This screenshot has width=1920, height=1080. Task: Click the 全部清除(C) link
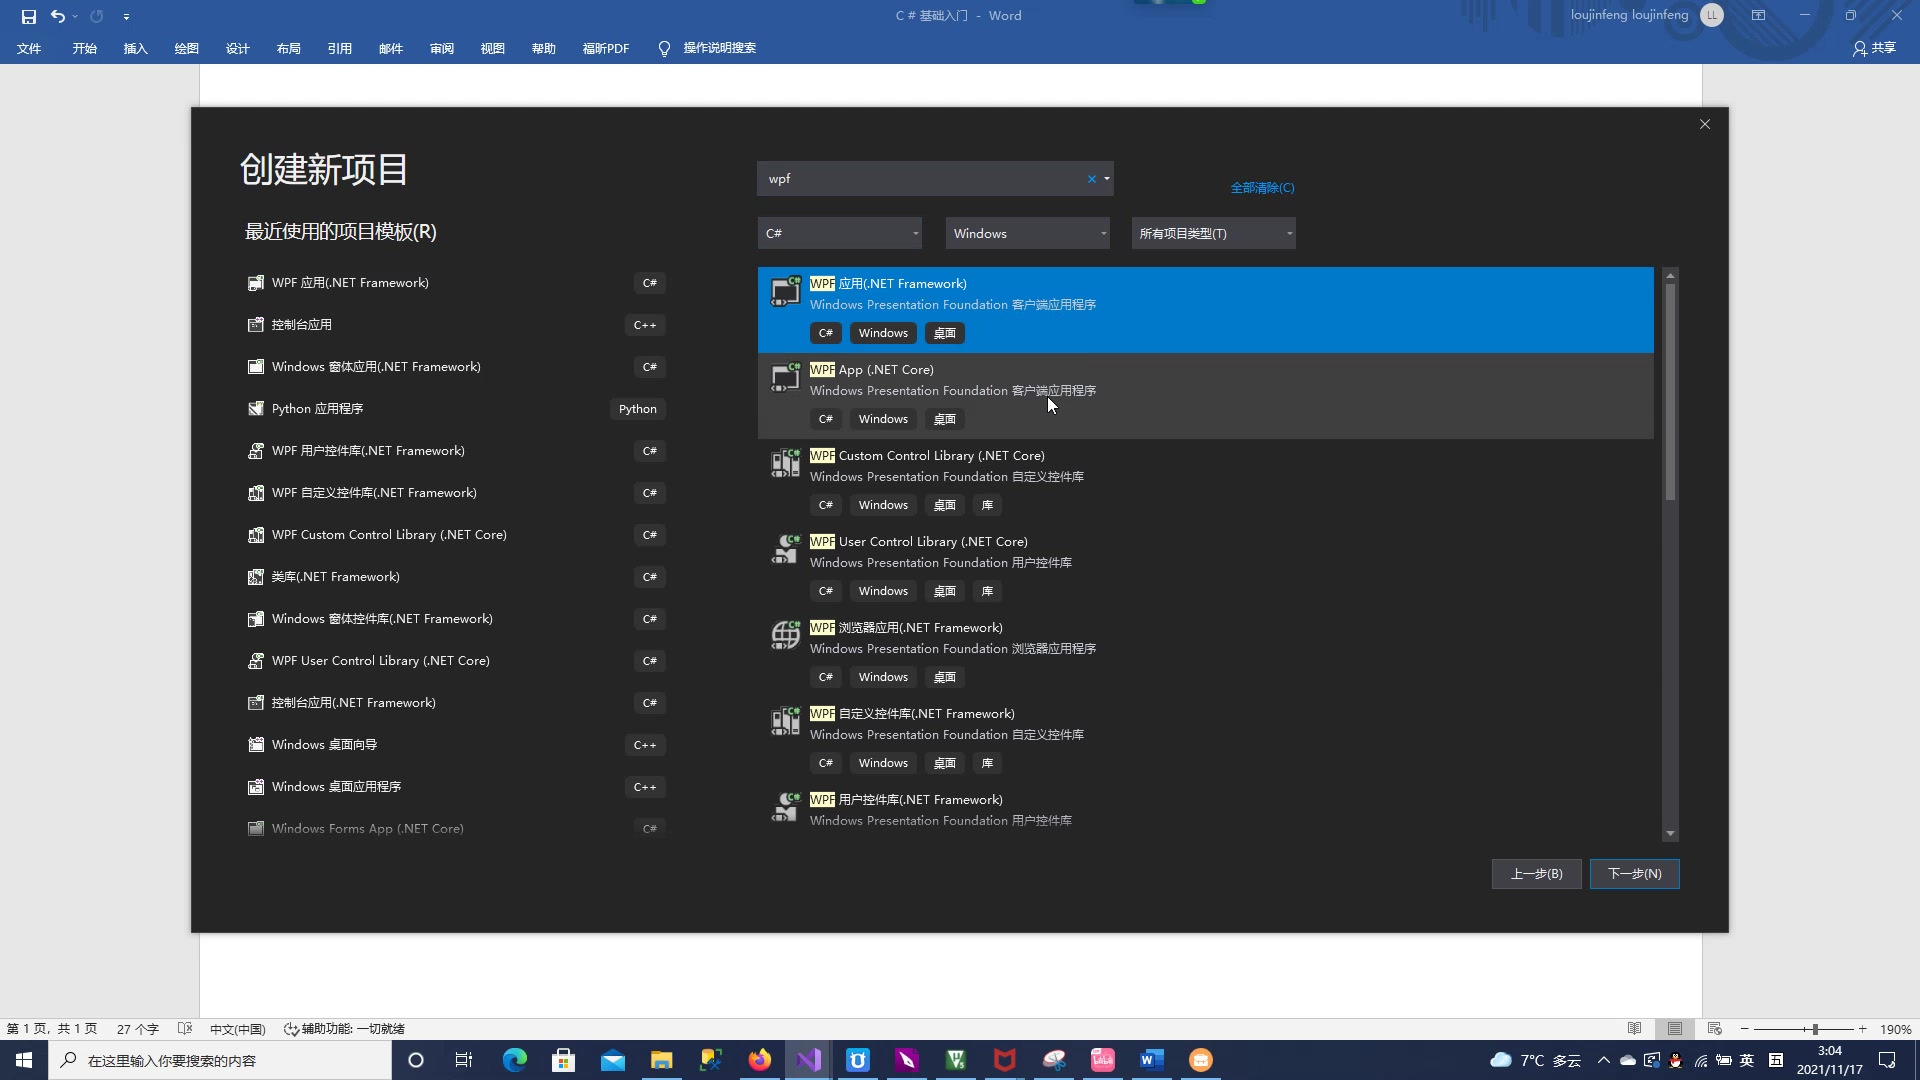[1262, 188]
